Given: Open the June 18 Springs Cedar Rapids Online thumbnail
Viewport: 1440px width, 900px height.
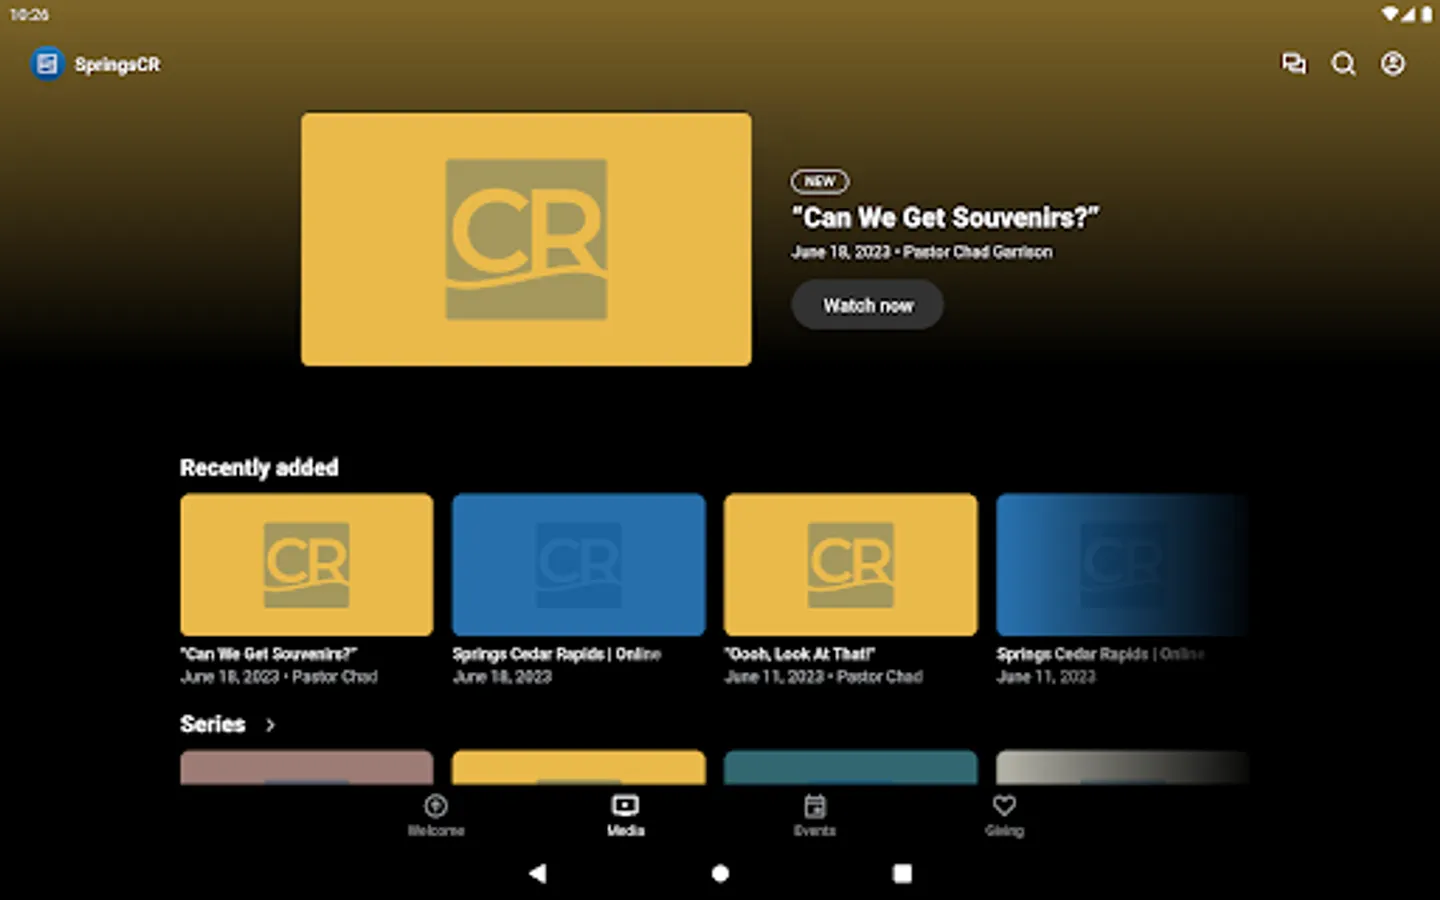Looking at the screenshot, I should click(x=579, y=564).
